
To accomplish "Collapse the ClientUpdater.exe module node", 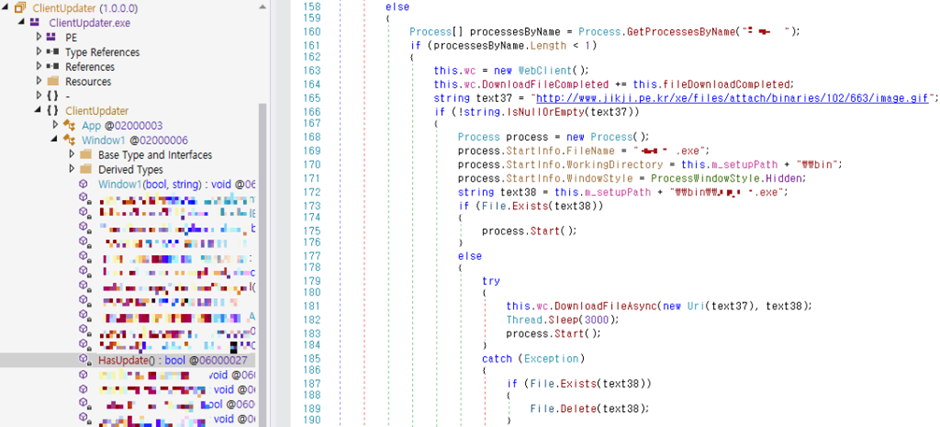I will pyautogui.click(x=22, y=22).
